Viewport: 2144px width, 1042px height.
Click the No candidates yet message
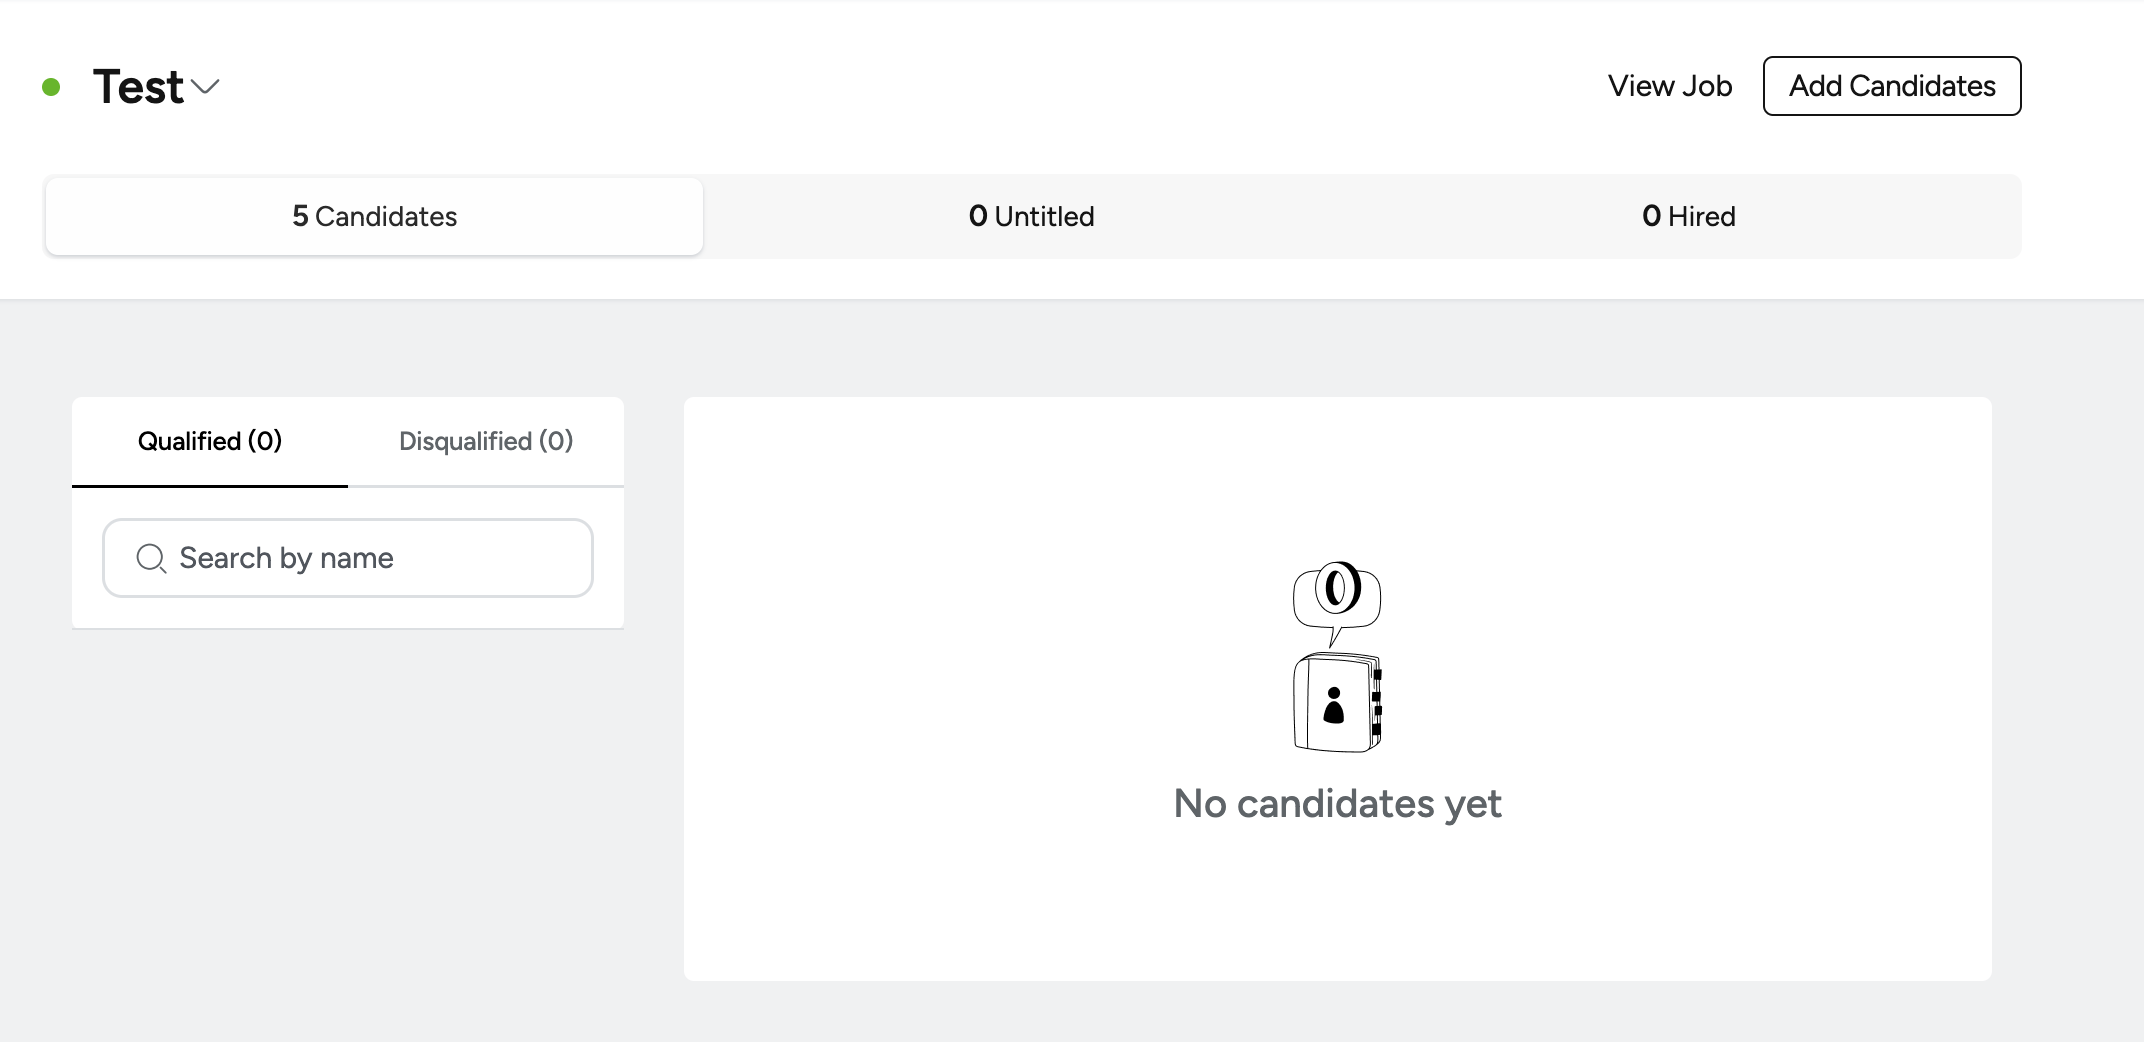coord(1337,803)
